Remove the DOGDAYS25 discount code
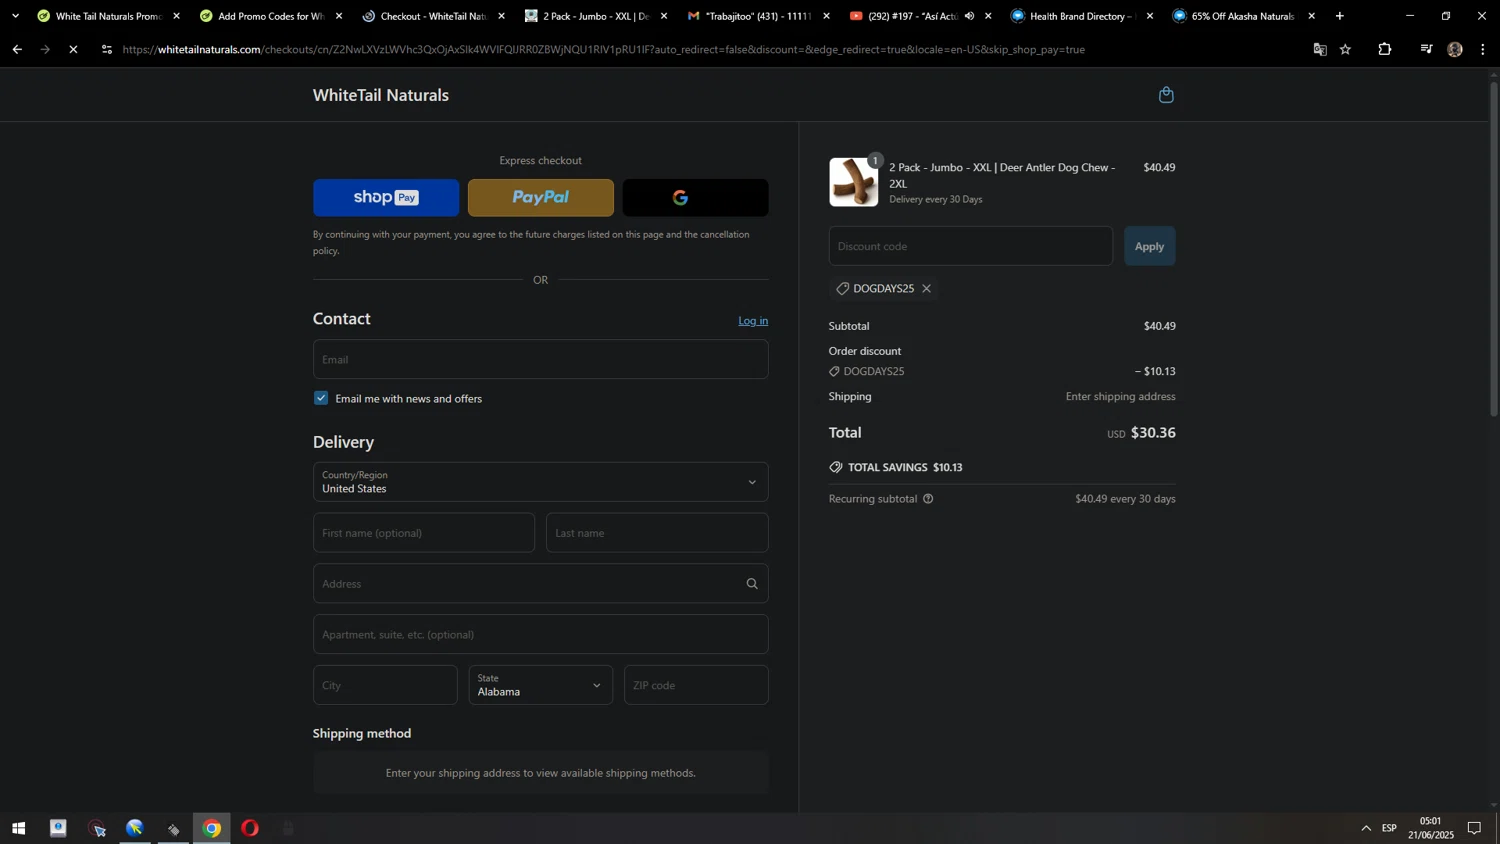This screenshot has height=844, width=1500. 927,289
